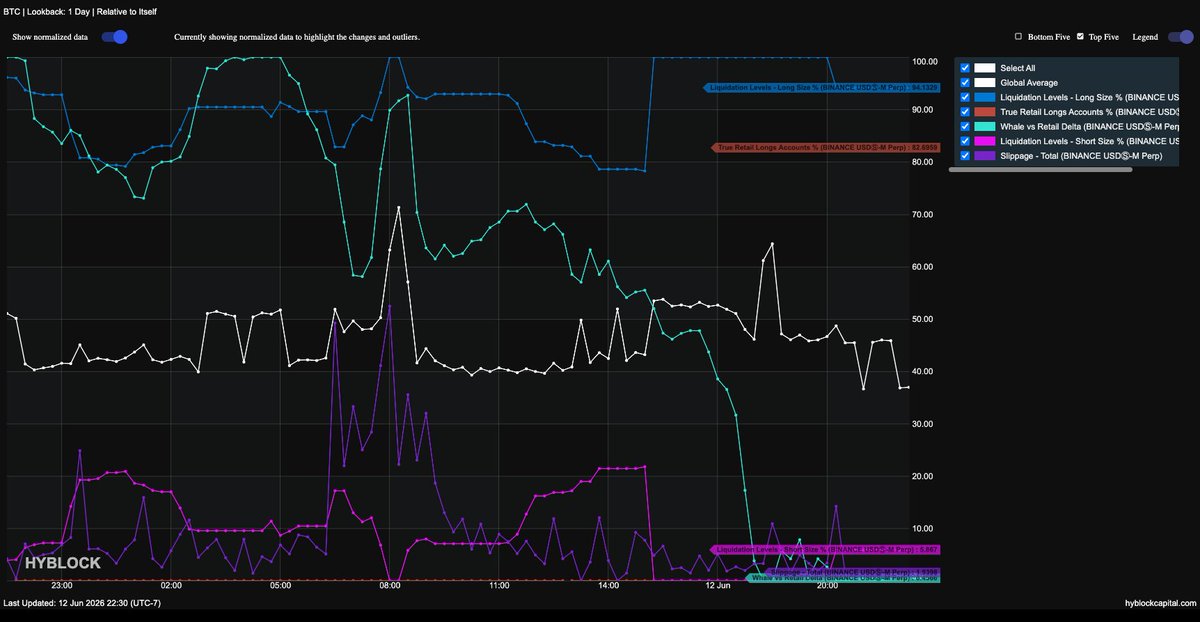Image resolution: width=1200 pixels, height=622 pixels.
Task: Click the magenta Short Size color swatch
Action: pos(985,141)
